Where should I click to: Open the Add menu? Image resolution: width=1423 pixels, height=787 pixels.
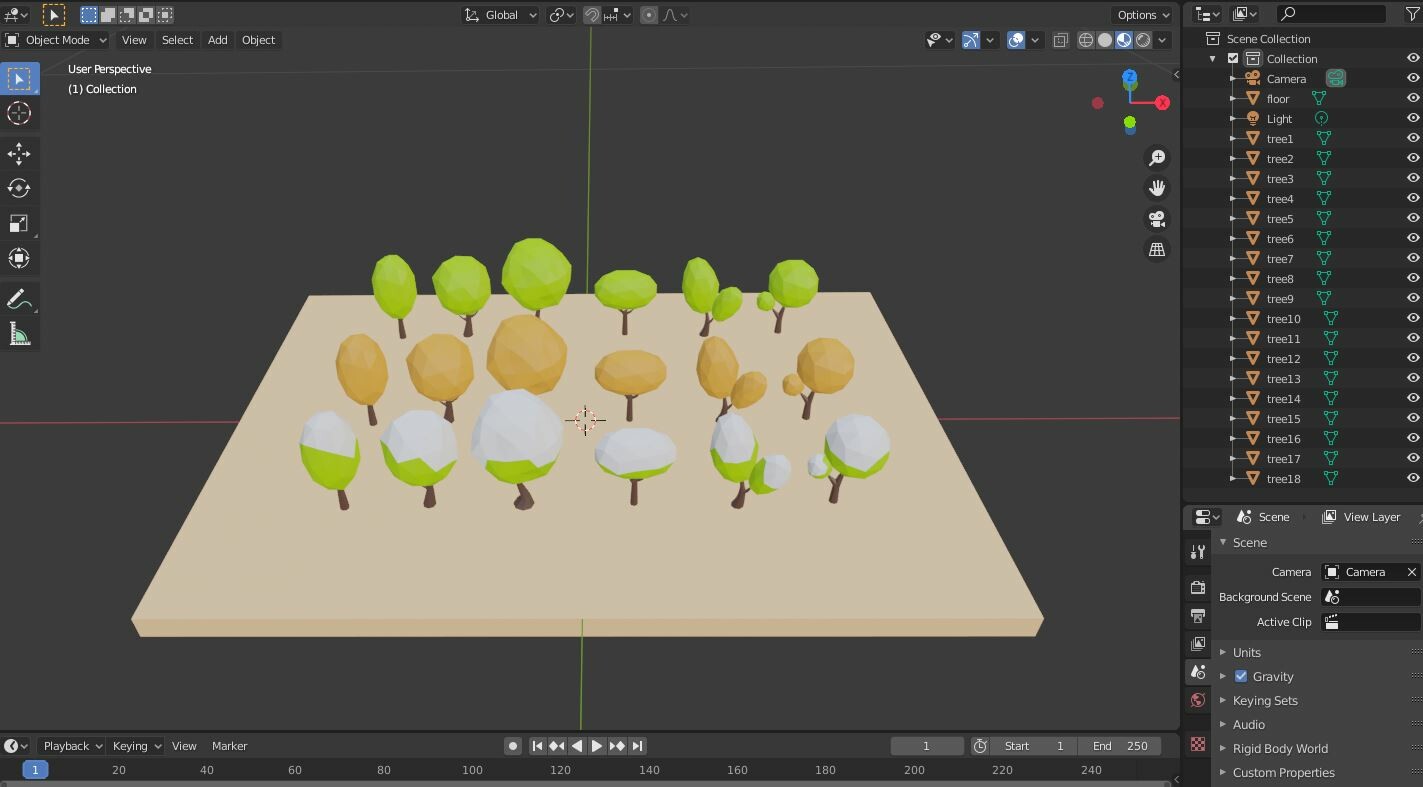tap(217, 40)
